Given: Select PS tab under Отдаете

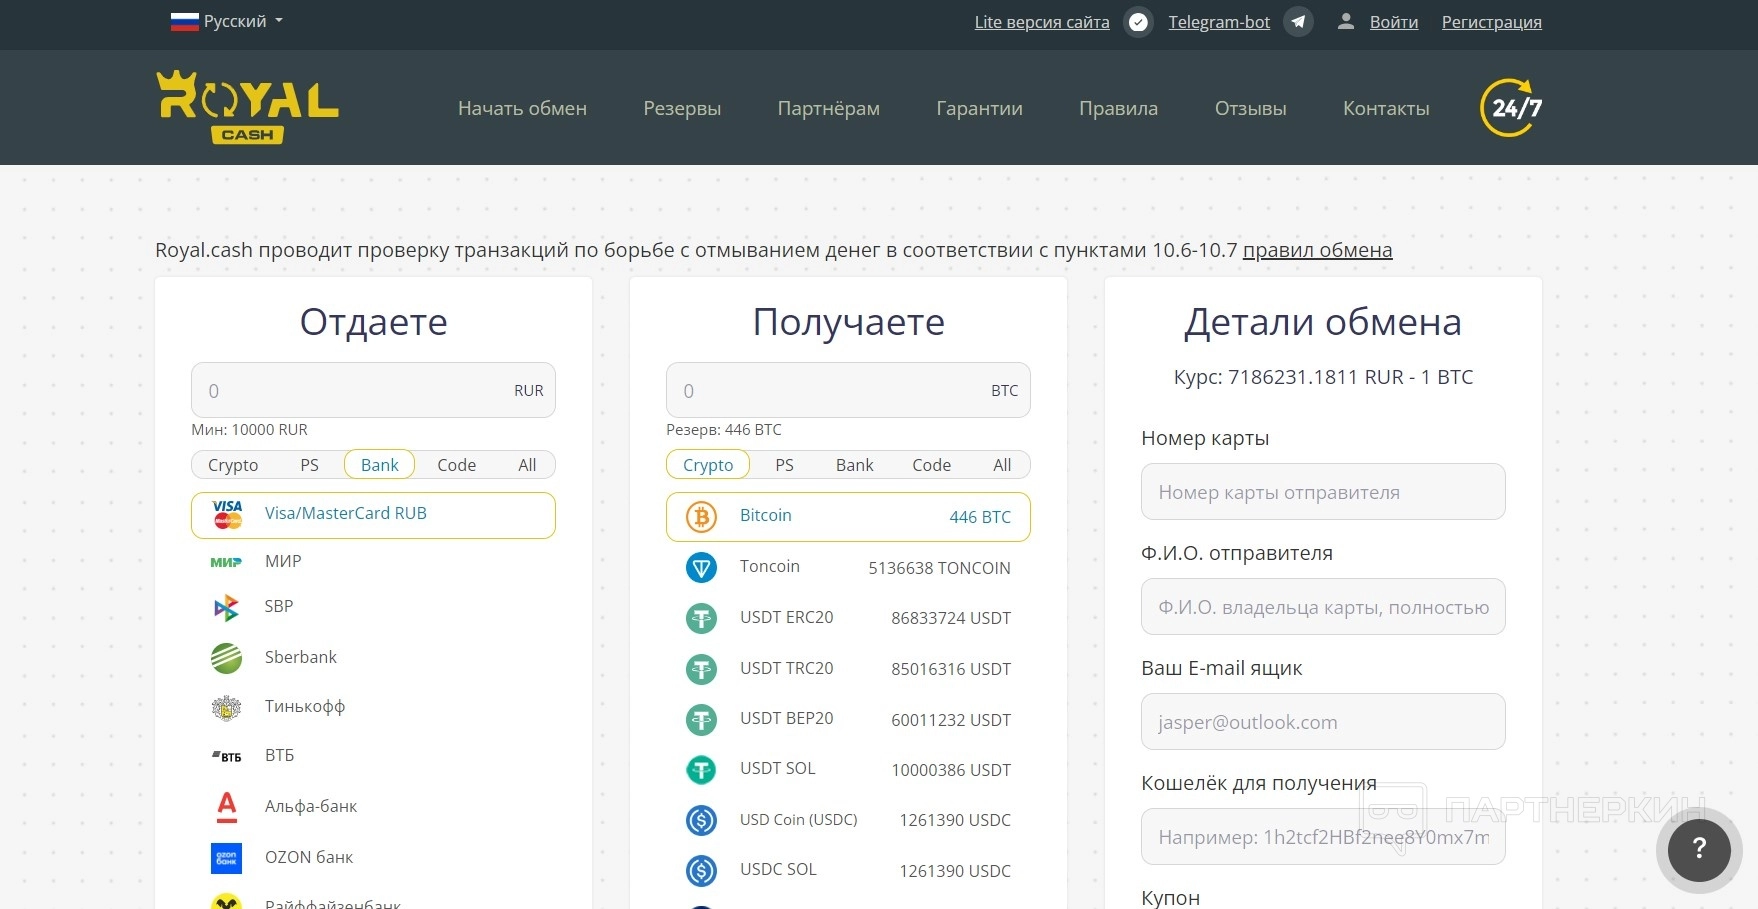Looking at the screenshot, I should point(310,465).
